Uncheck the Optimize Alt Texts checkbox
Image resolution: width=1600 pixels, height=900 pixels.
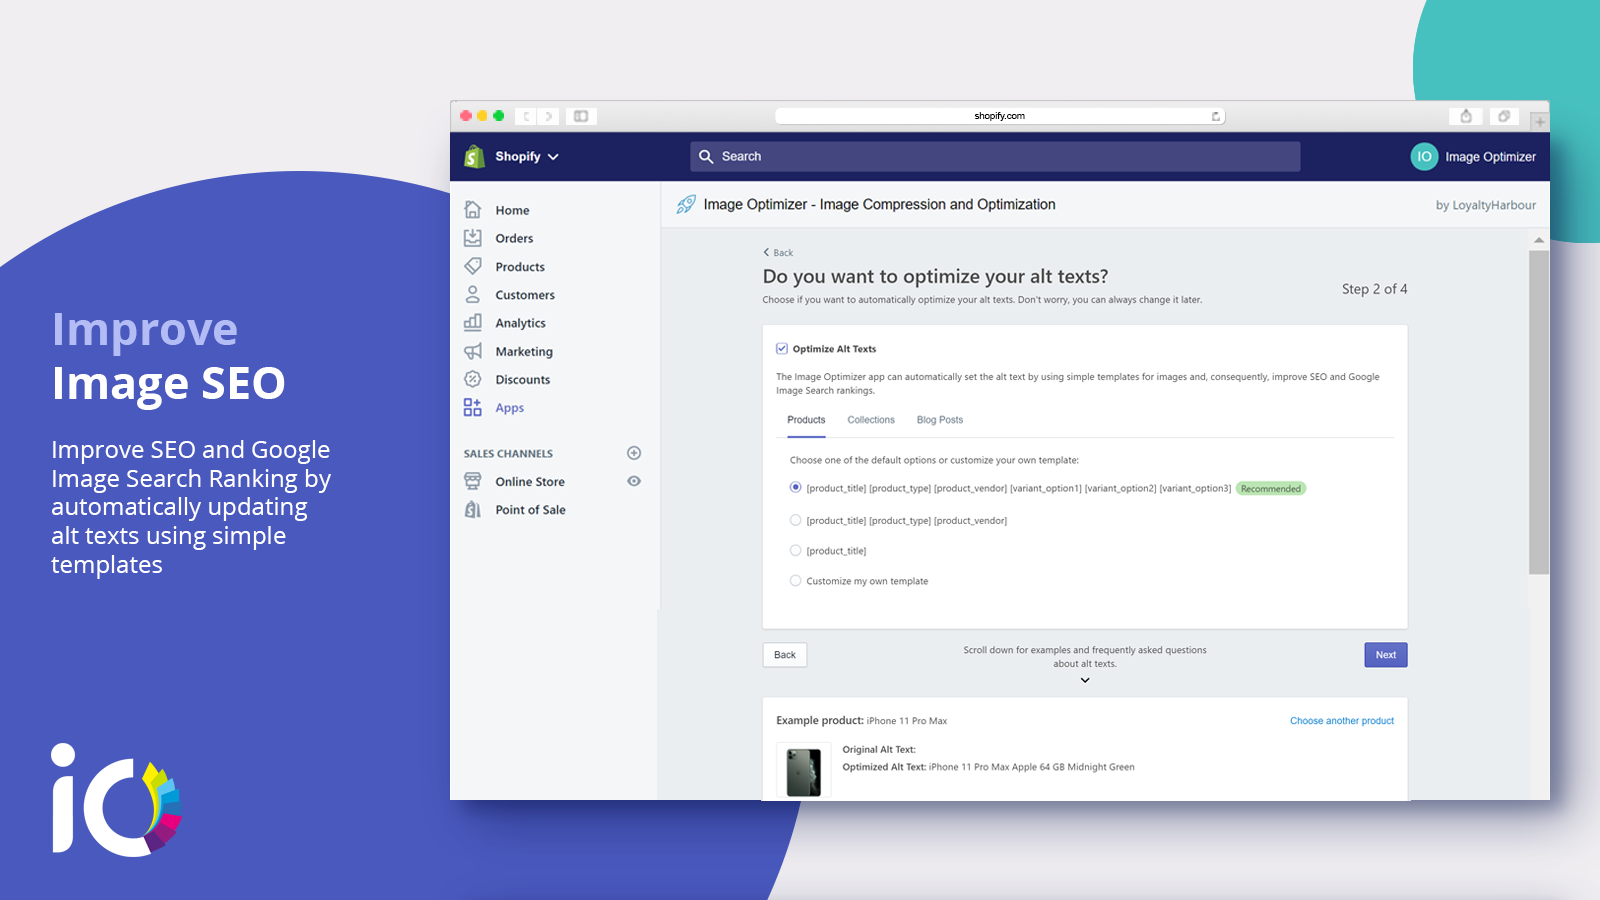[x=782, y=349]
